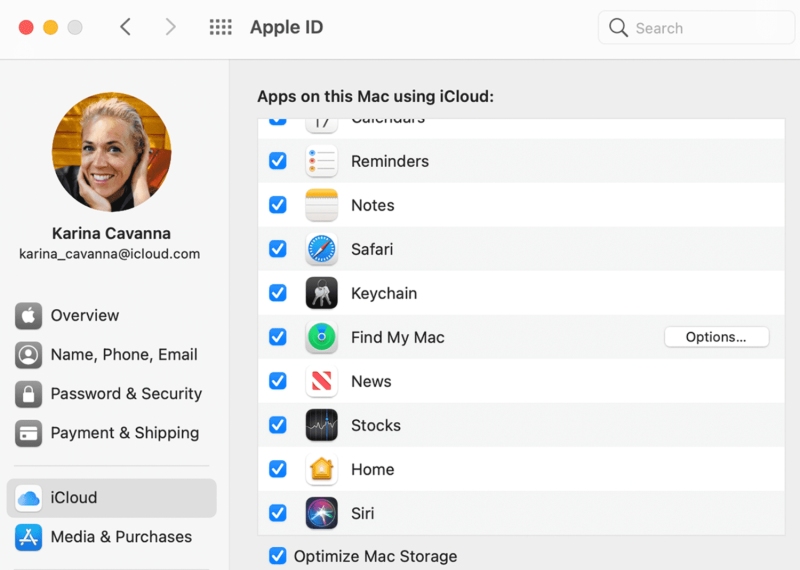800x570 pixels.
Task: Go forward with the right arrow
Action: [x=170, y=27]
